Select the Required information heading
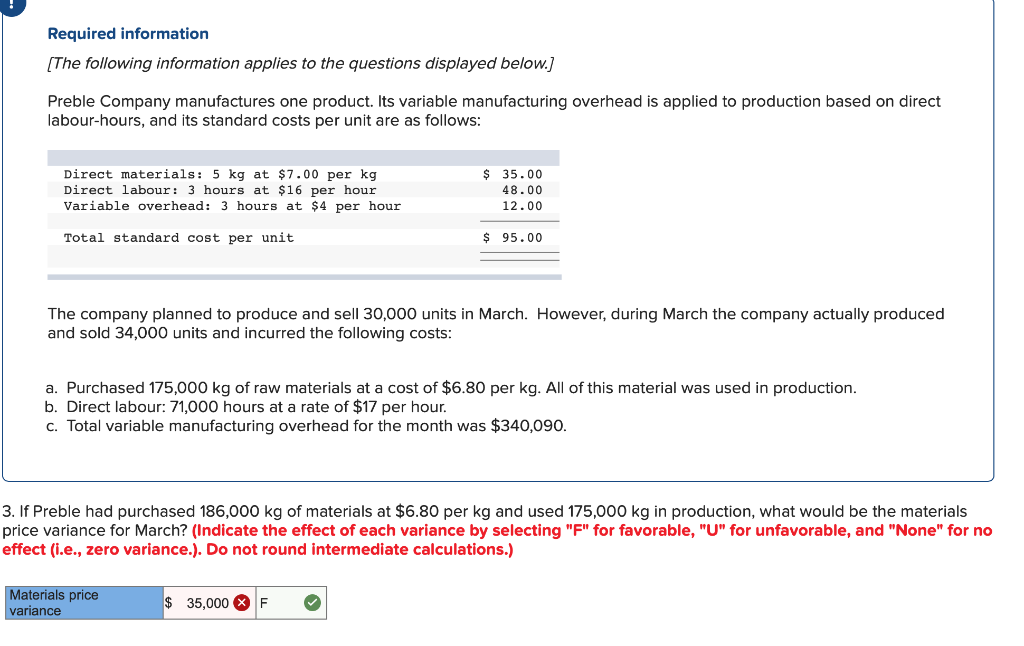 pos(128,33)
